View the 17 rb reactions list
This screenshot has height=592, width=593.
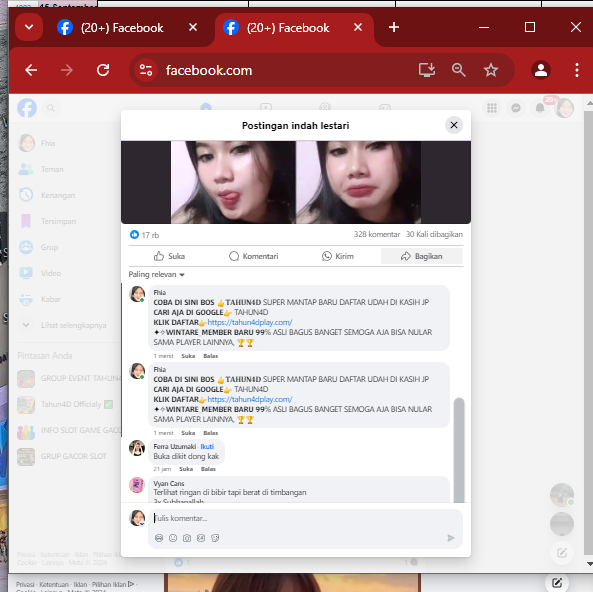point(144,235)
